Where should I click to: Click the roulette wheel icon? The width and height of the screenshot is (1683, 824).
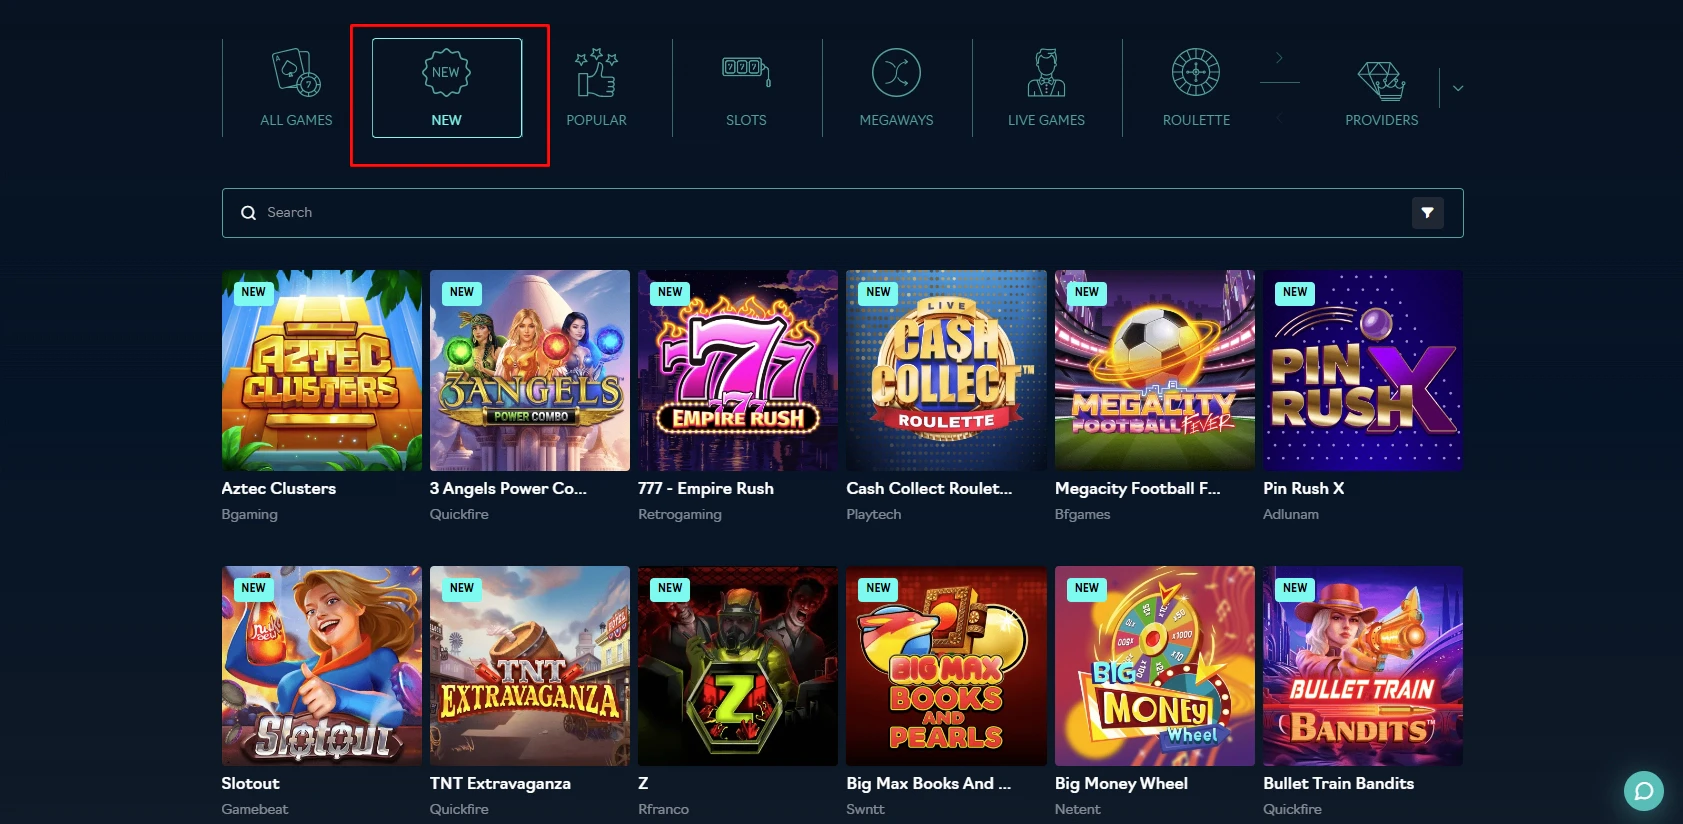click(x=1196, y=72)
